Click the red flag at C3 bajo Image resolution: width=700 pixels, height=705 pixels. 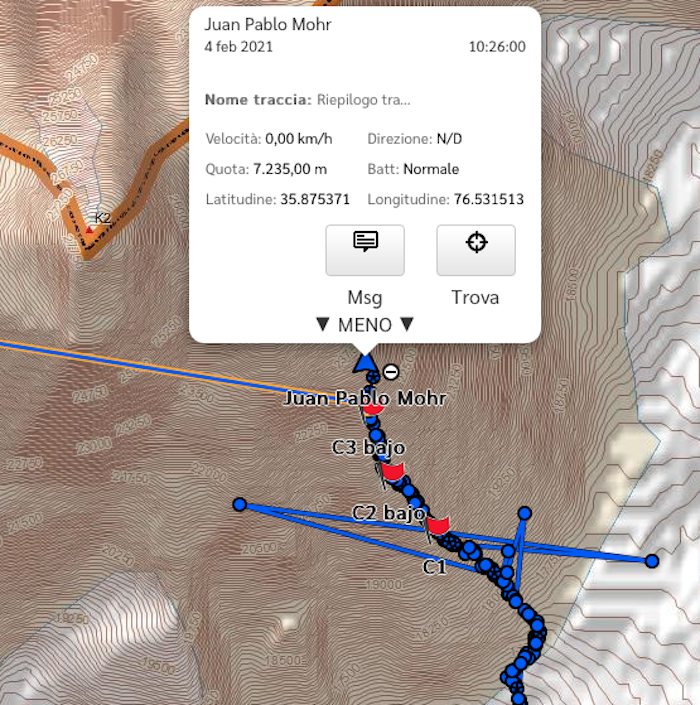pyautogui.click(x=392, y=472)
